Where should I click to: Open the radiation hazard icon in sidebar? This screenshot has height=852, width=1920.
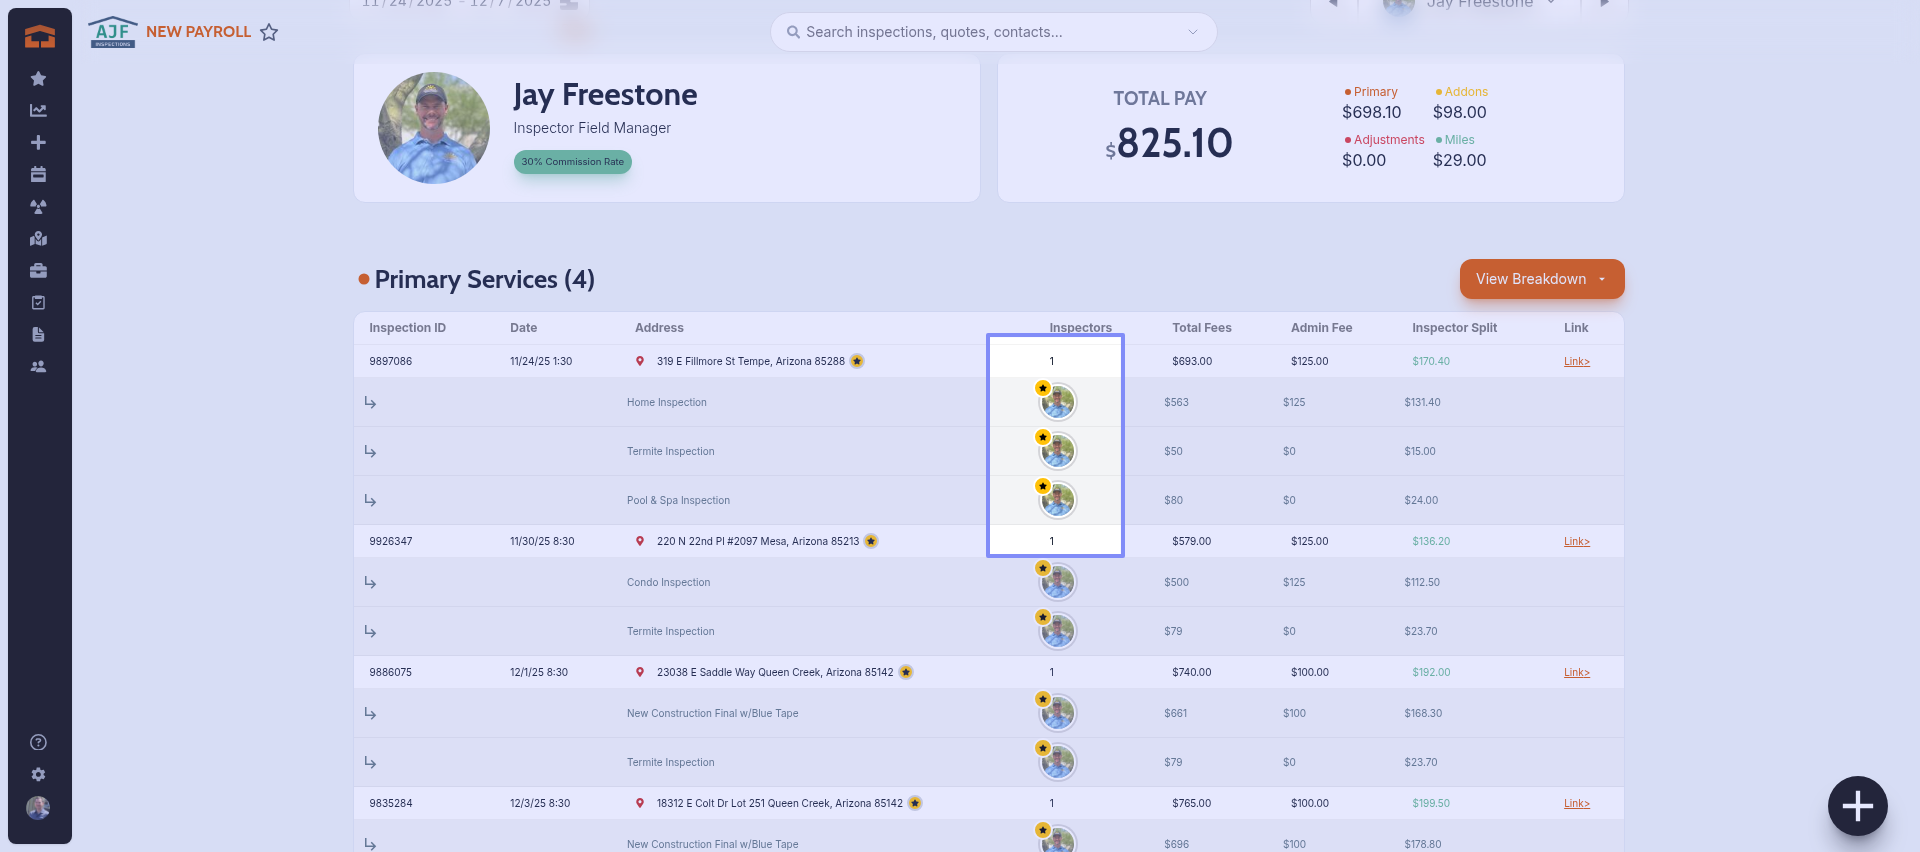(38, 207)
